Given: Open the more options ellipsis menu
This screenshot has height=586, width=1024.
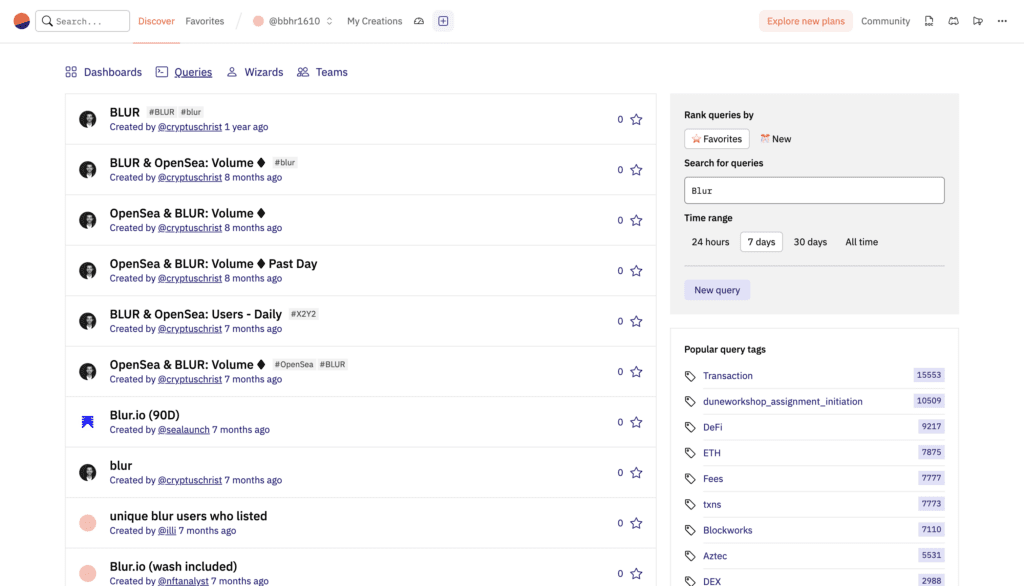Looking at the screenshot, I should [1002, 21].
